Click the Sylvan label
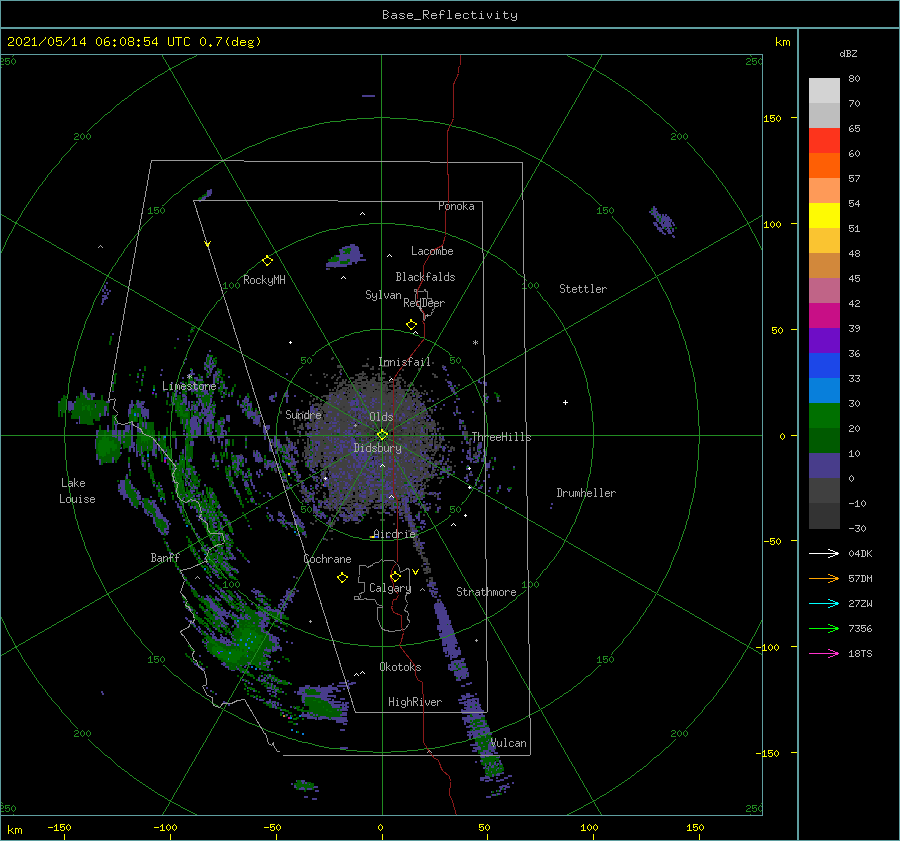The height and width of the screenshot is (841, 900). point(383,295)
